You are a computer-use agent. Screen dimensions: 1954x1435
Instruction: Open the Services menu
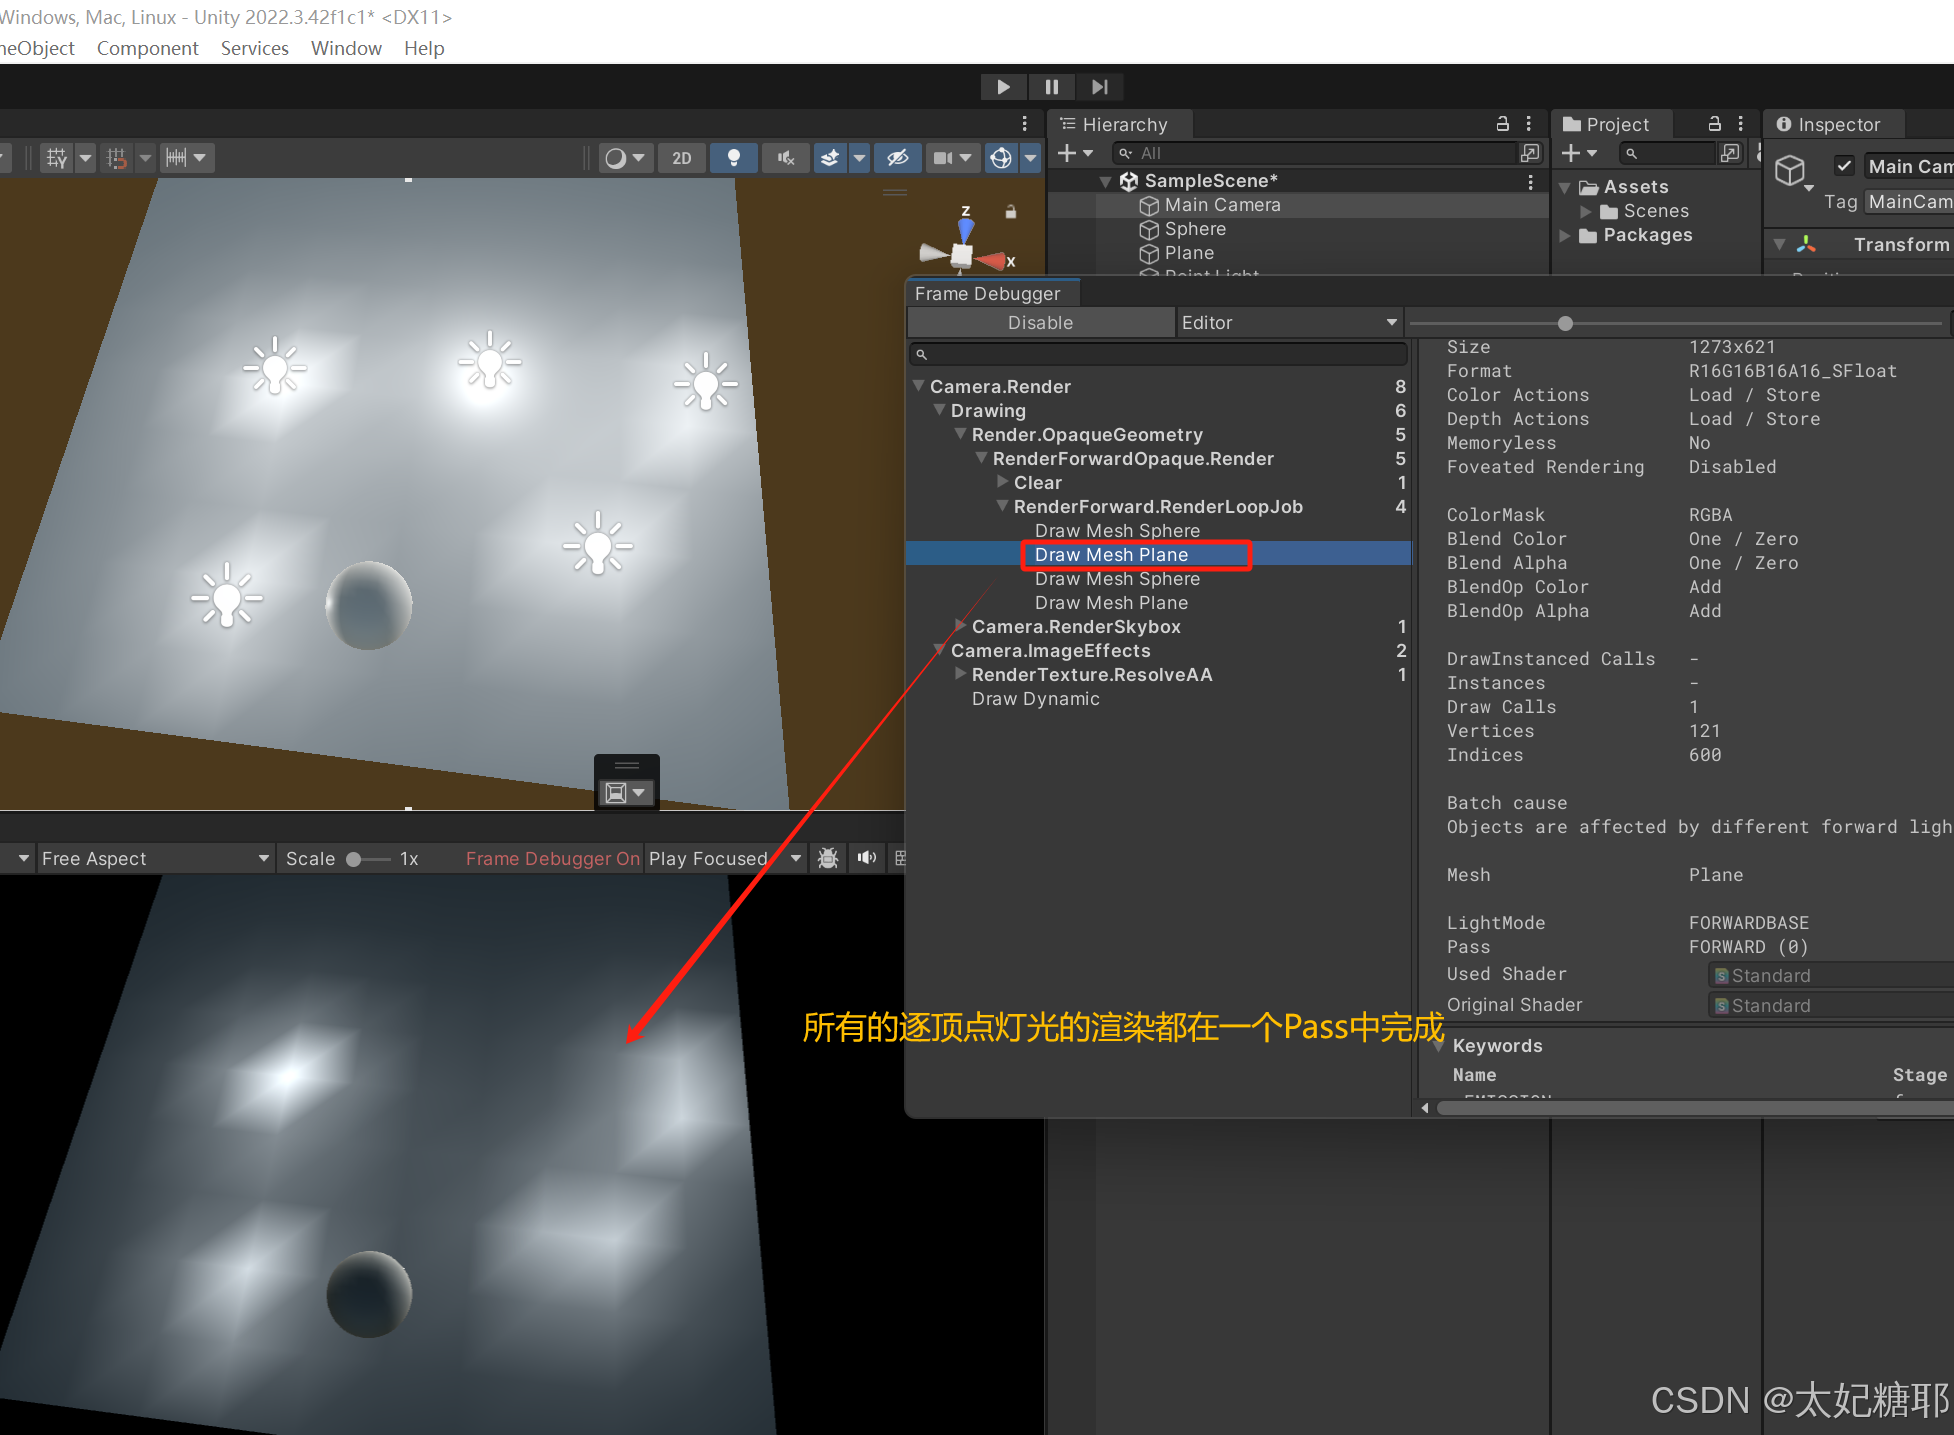(x=254, y=48)
